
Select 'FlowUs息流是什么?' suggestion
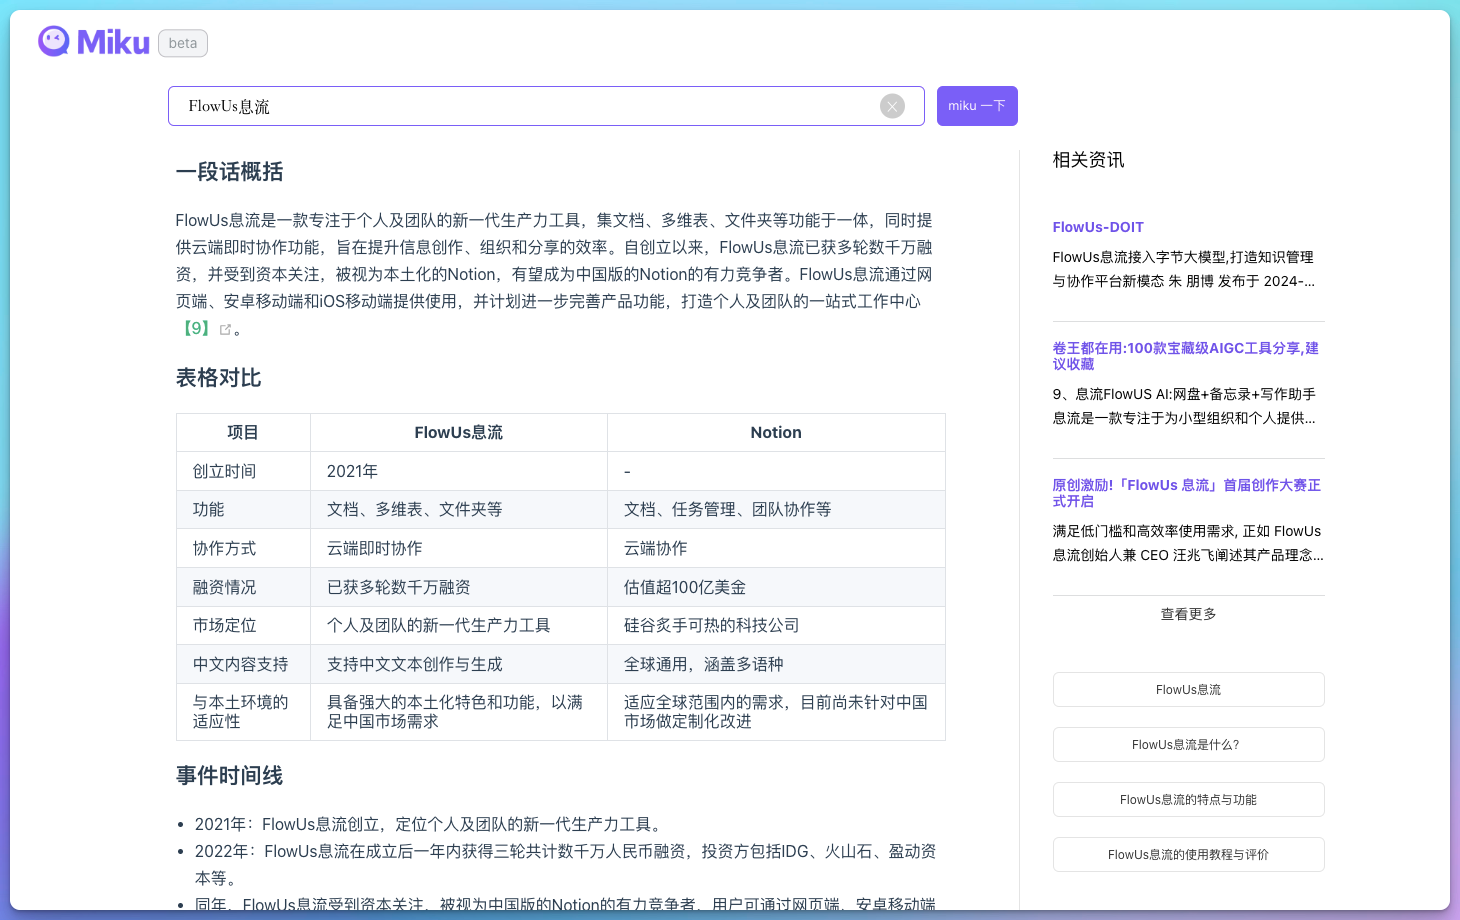tap(1188, 745)
